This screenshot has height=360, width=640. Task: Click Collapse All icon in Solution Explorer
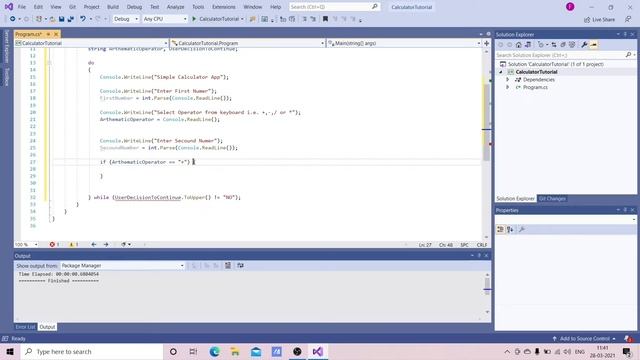pyautogui.click(x=563, y=45)
